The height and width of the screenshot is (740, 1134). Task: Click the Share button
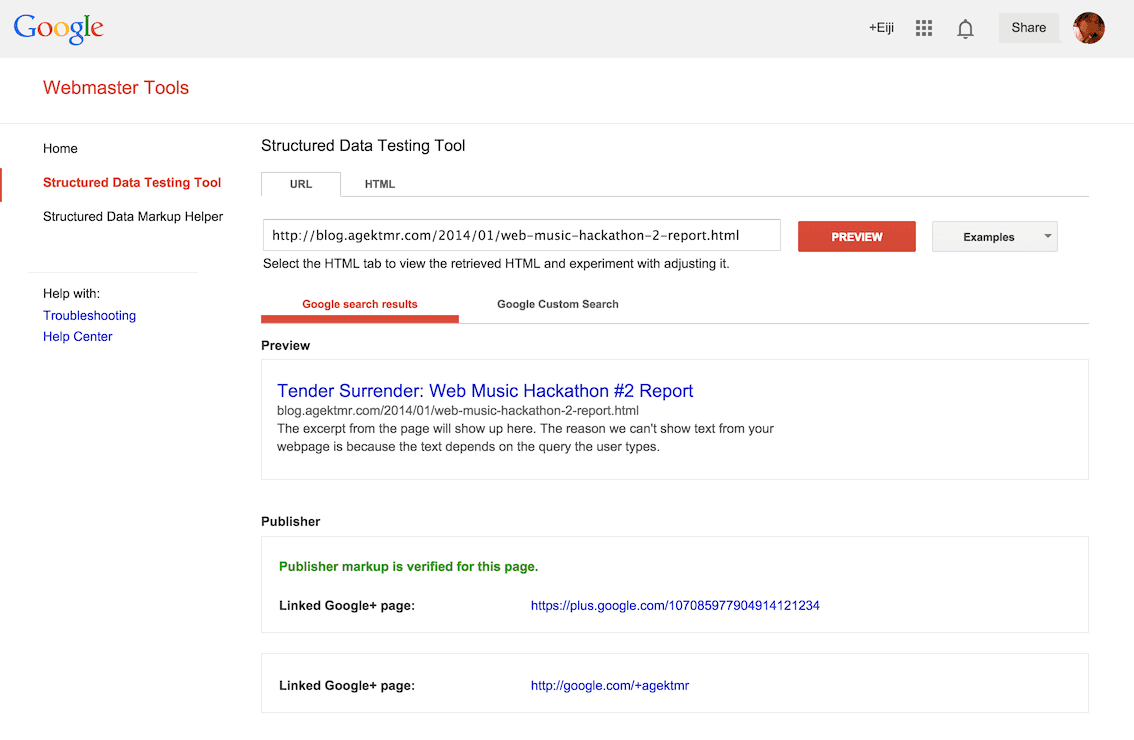tap(1028, 28)
